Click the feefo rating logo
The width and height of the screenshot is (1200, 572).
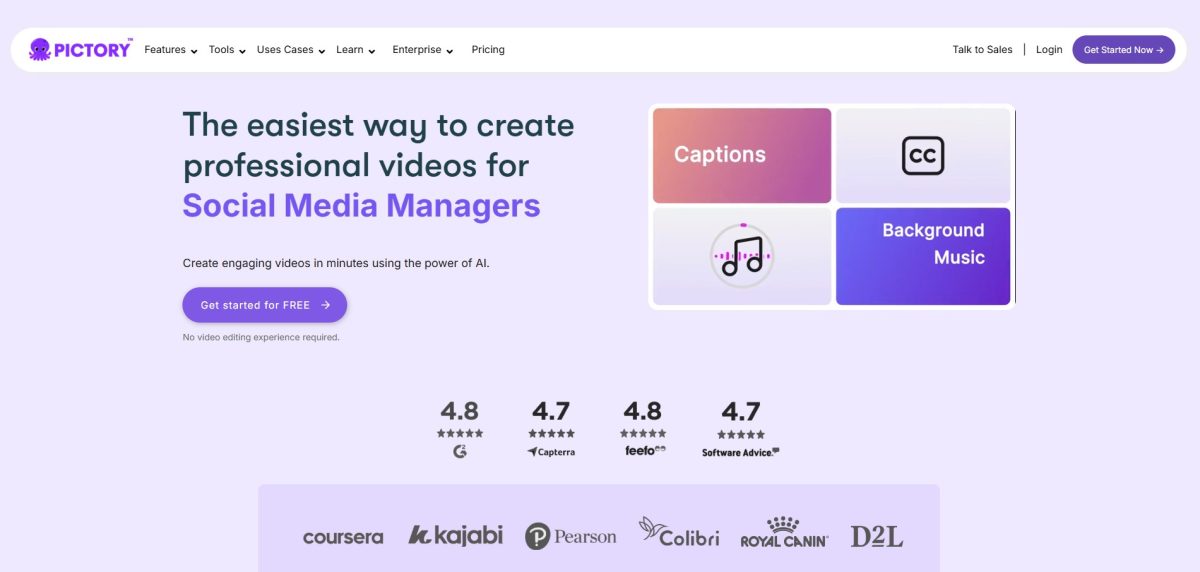coord(645,451)
